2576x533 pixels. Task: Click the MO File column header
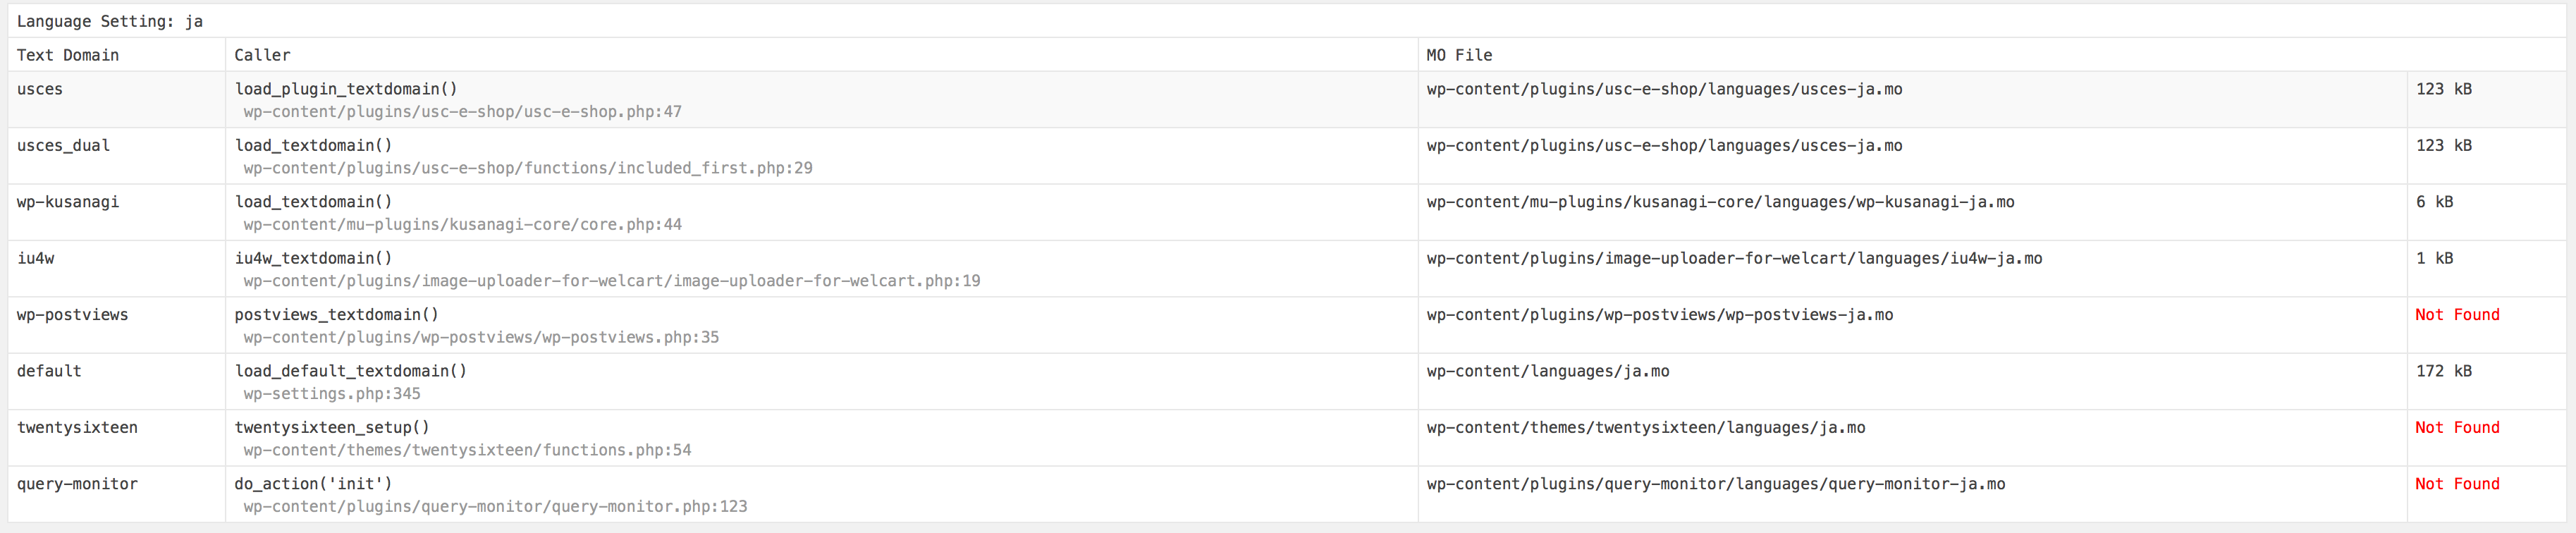point(1459,55)
